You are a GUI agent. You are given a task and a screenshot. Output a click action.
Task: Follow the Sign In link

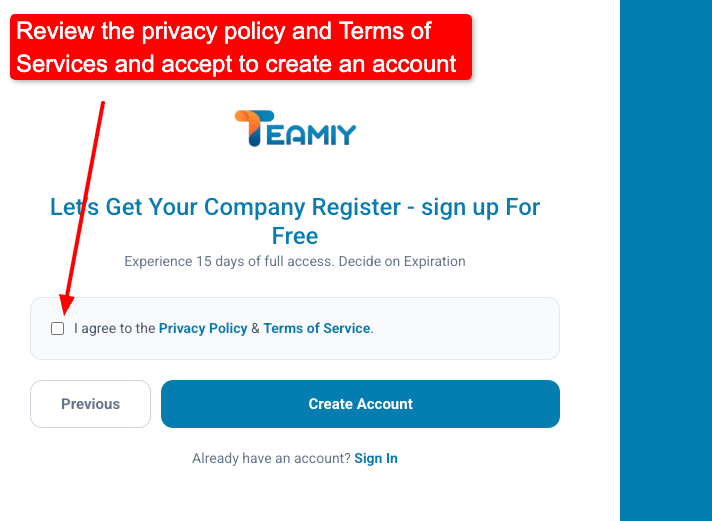(376, 458)
